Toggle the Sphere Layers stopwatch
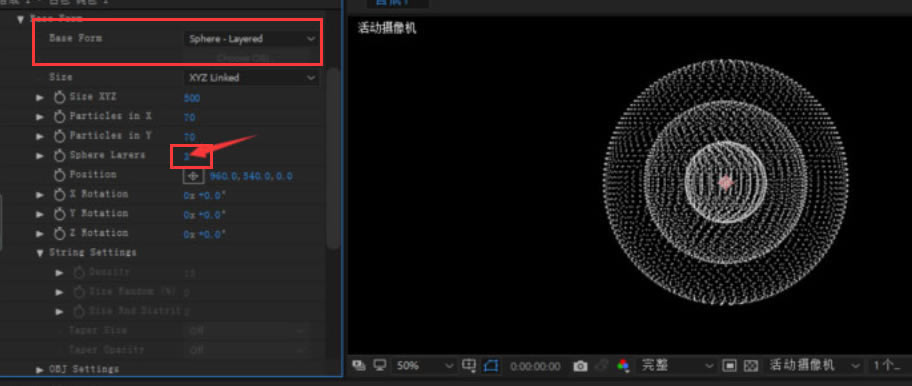This screenshot has width=912, height=386. click(x=59, y=155)
